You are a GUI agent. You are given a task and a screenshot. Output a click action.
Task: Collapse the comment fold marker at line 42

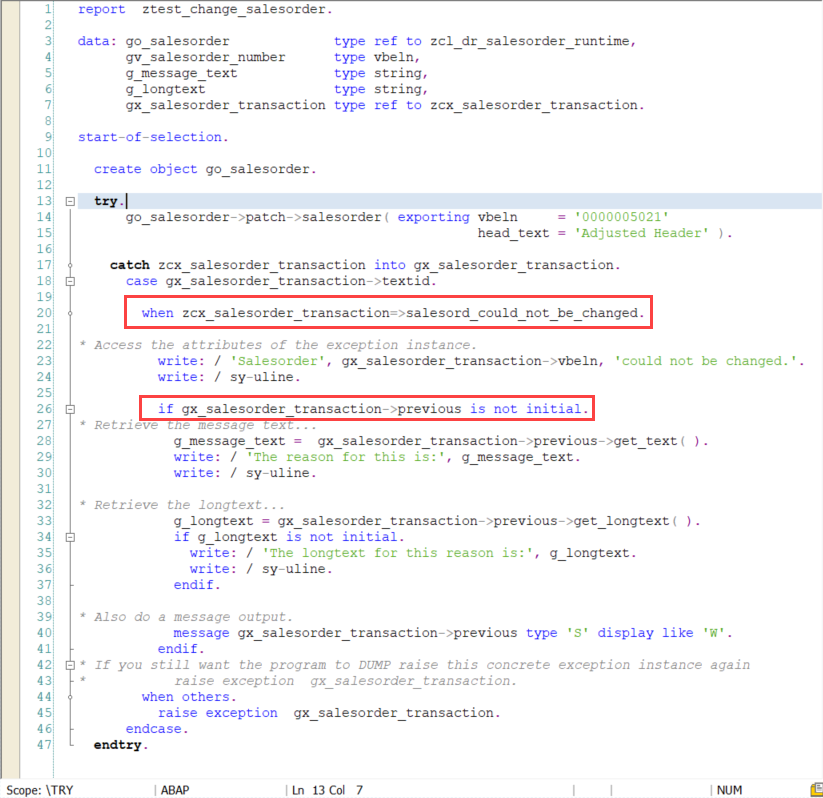pos(68,665)
